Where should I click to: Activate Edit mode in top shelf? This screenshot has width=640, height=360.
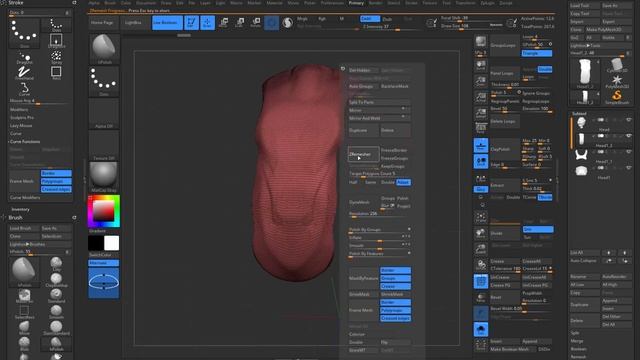tap(191, 22)
